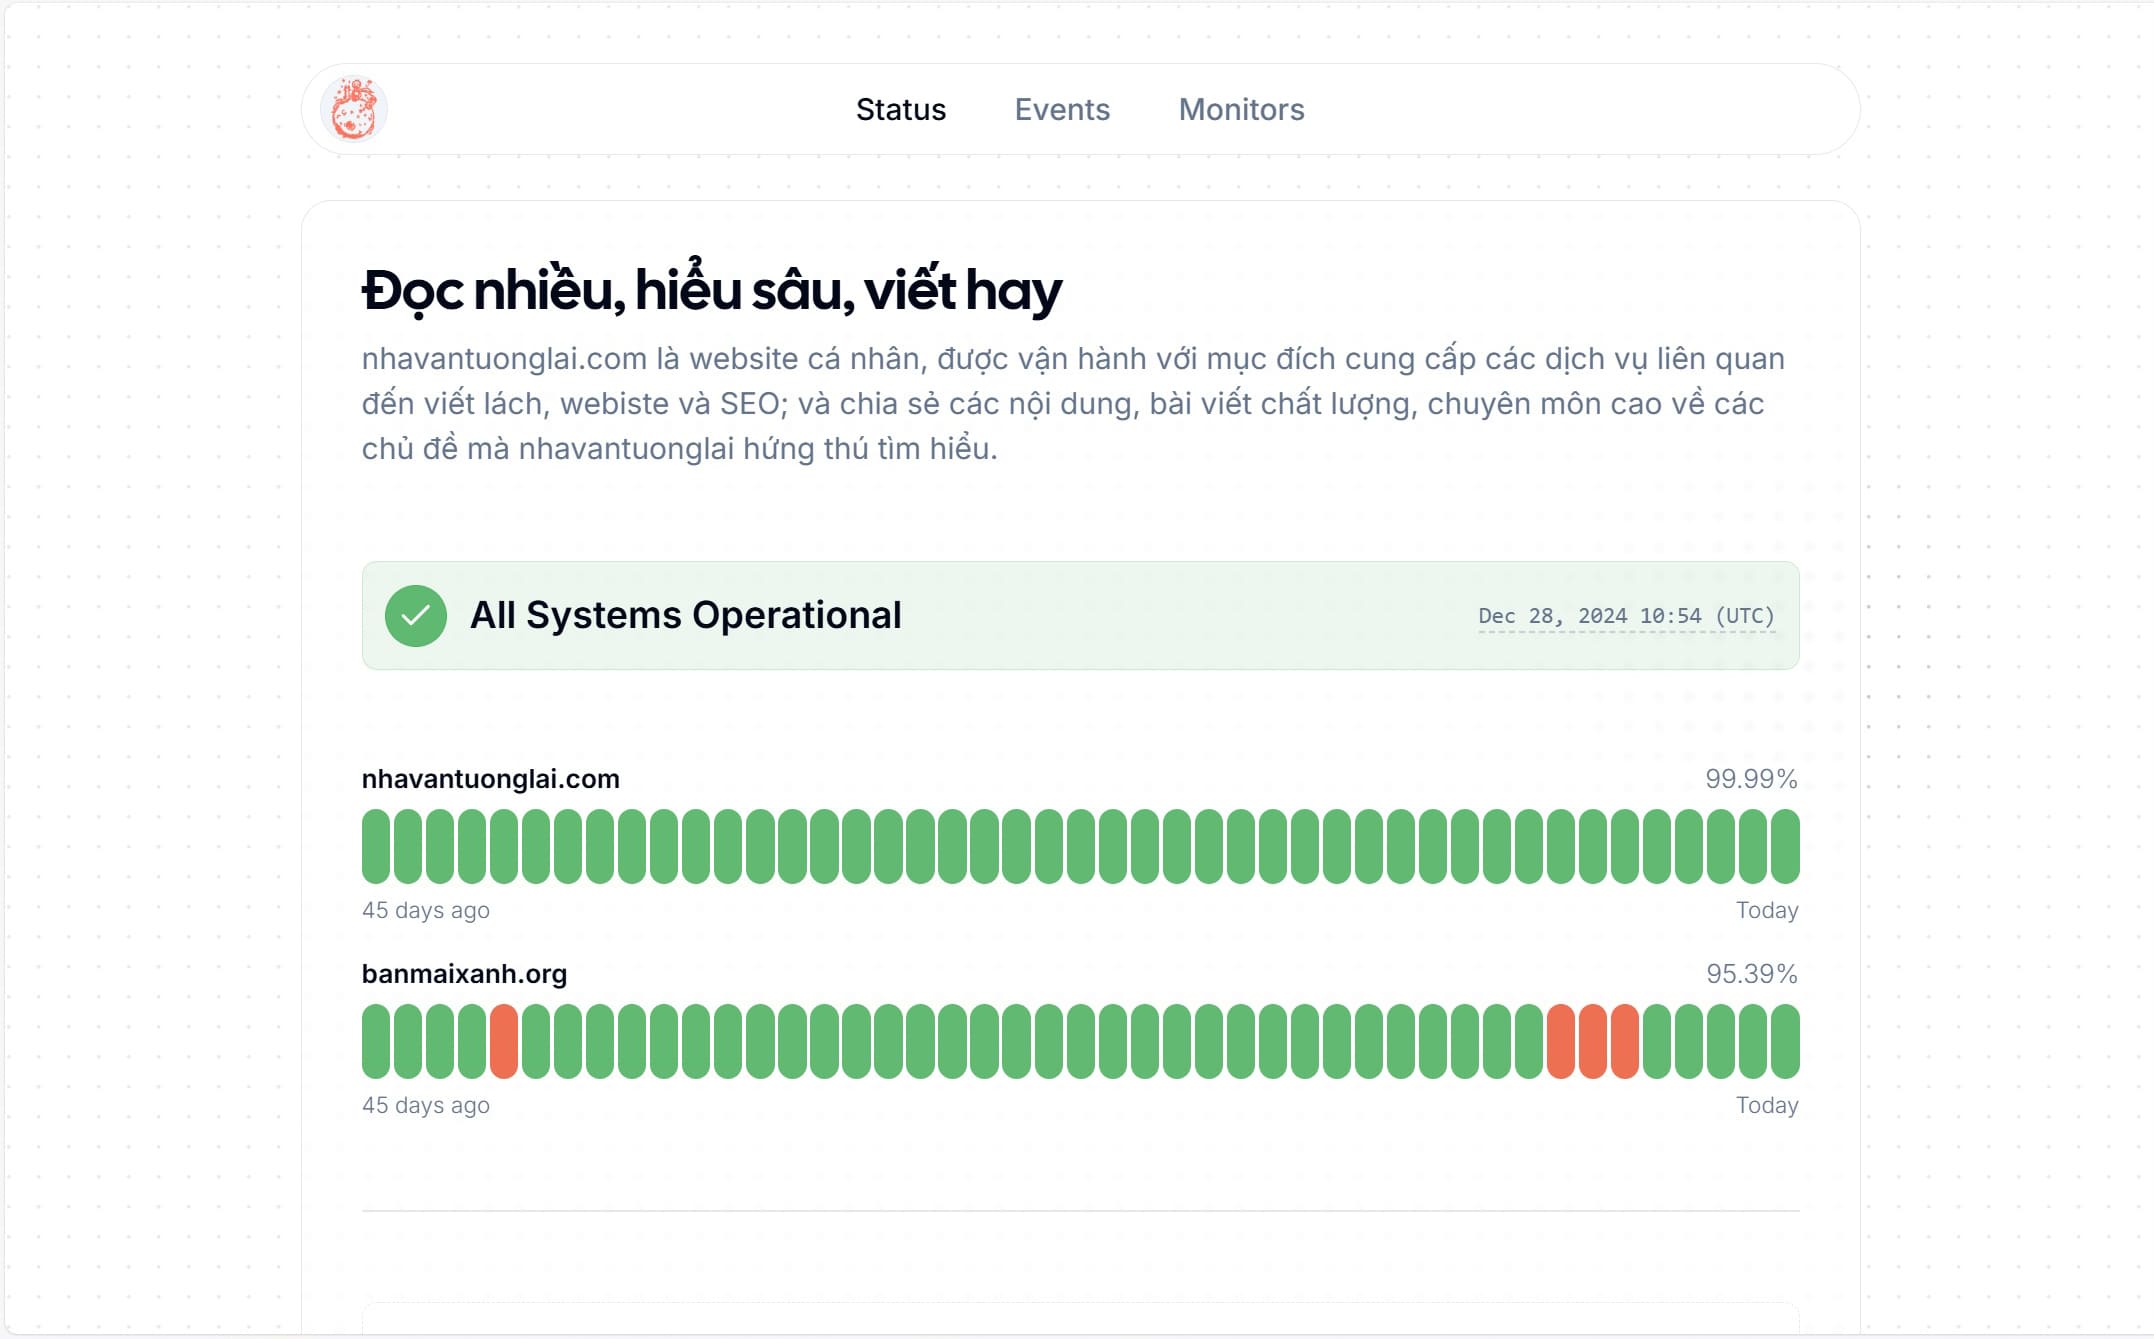This screenshot has width=2154, height=1339.
Task: Click '45 days ago' under nhavantuonglai.com
Action: pos(426,910)
